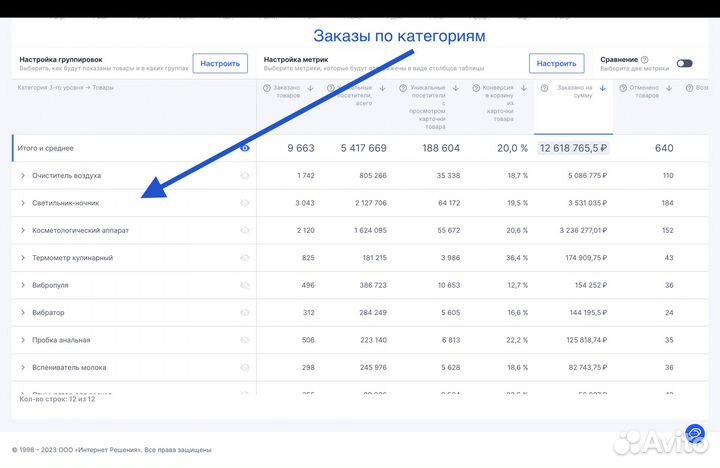Expand the Вспениватель молока category

click(22, 367)
